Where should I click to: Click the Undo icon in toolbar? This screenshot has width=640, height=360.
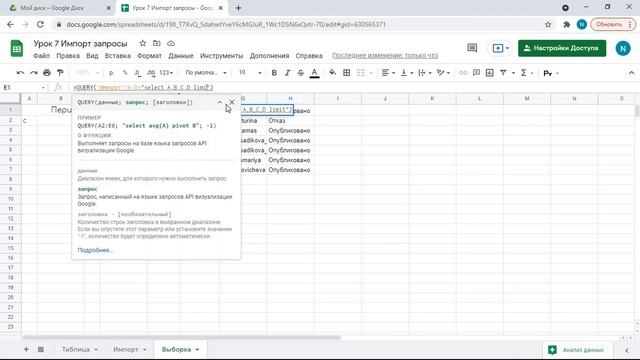[20, 73]
